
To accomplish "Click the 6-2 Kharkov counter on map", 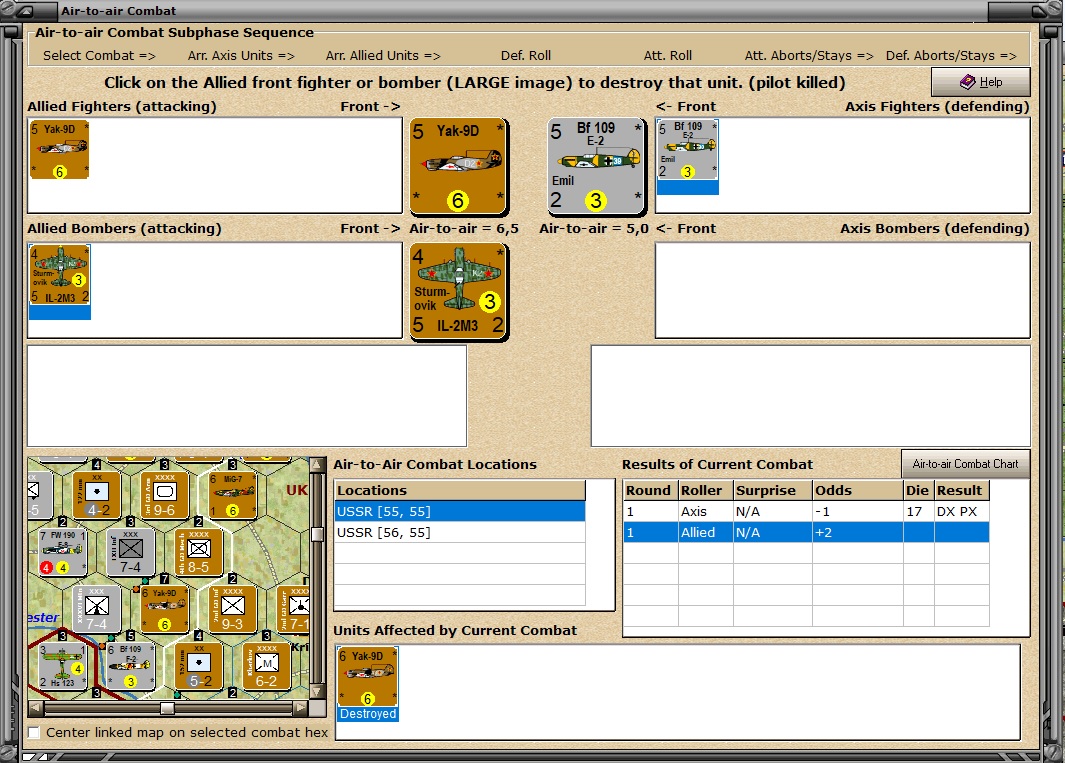I will (x=266, y=667).
